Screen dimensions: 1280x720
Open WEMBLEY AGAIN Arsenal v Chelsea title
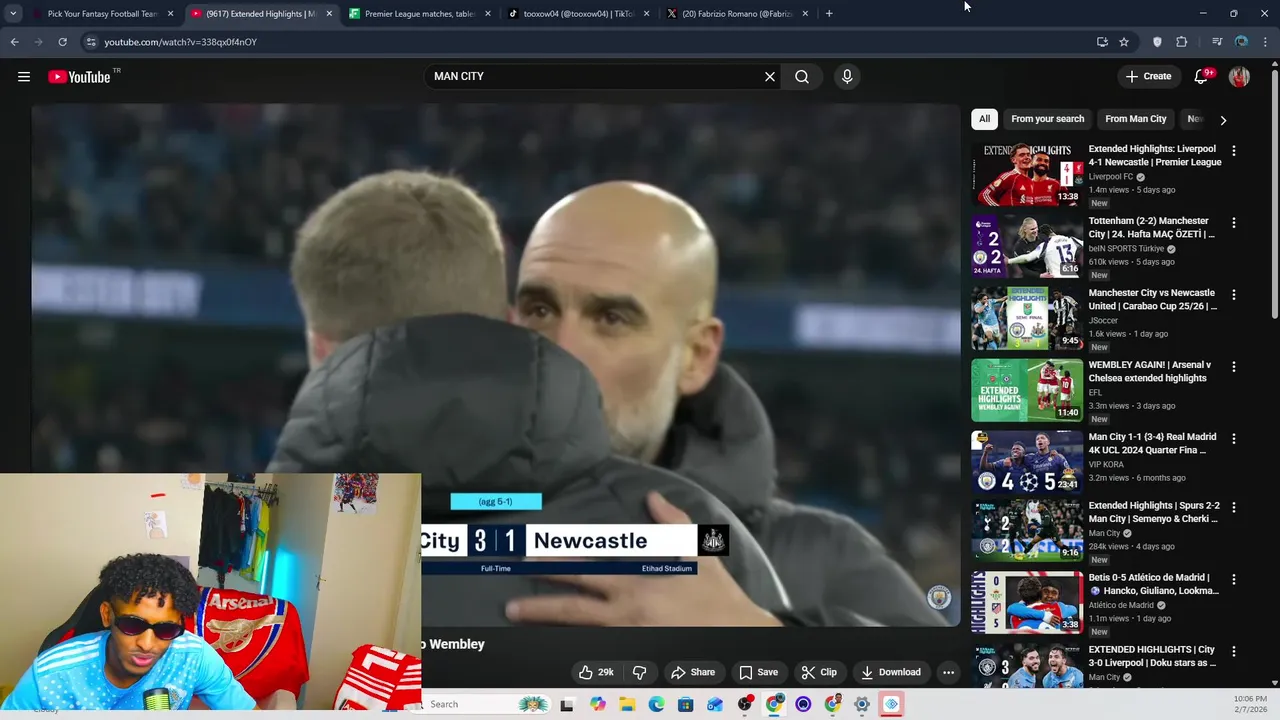click(x=1149, y=372)
